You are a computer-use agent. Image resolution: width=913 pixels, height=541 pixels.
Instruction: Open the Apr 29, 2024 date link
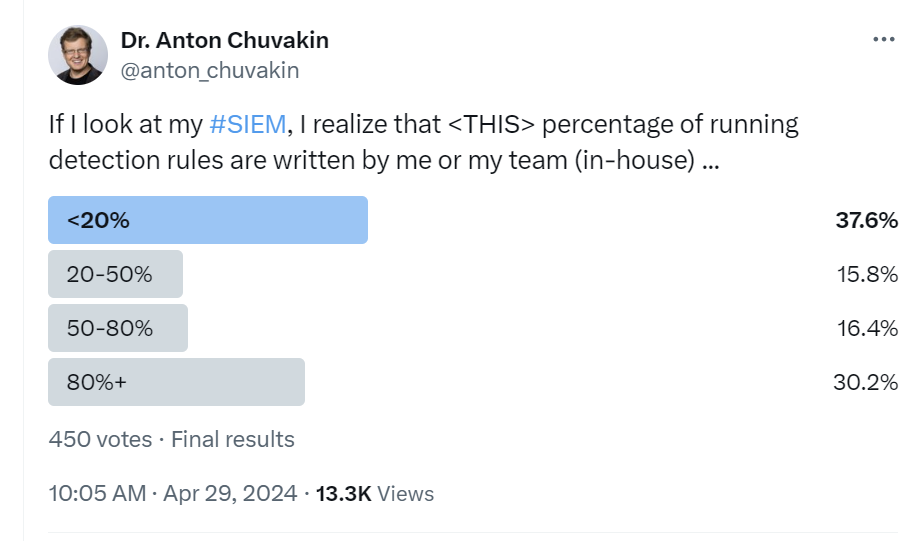click(x=230, y=493)
